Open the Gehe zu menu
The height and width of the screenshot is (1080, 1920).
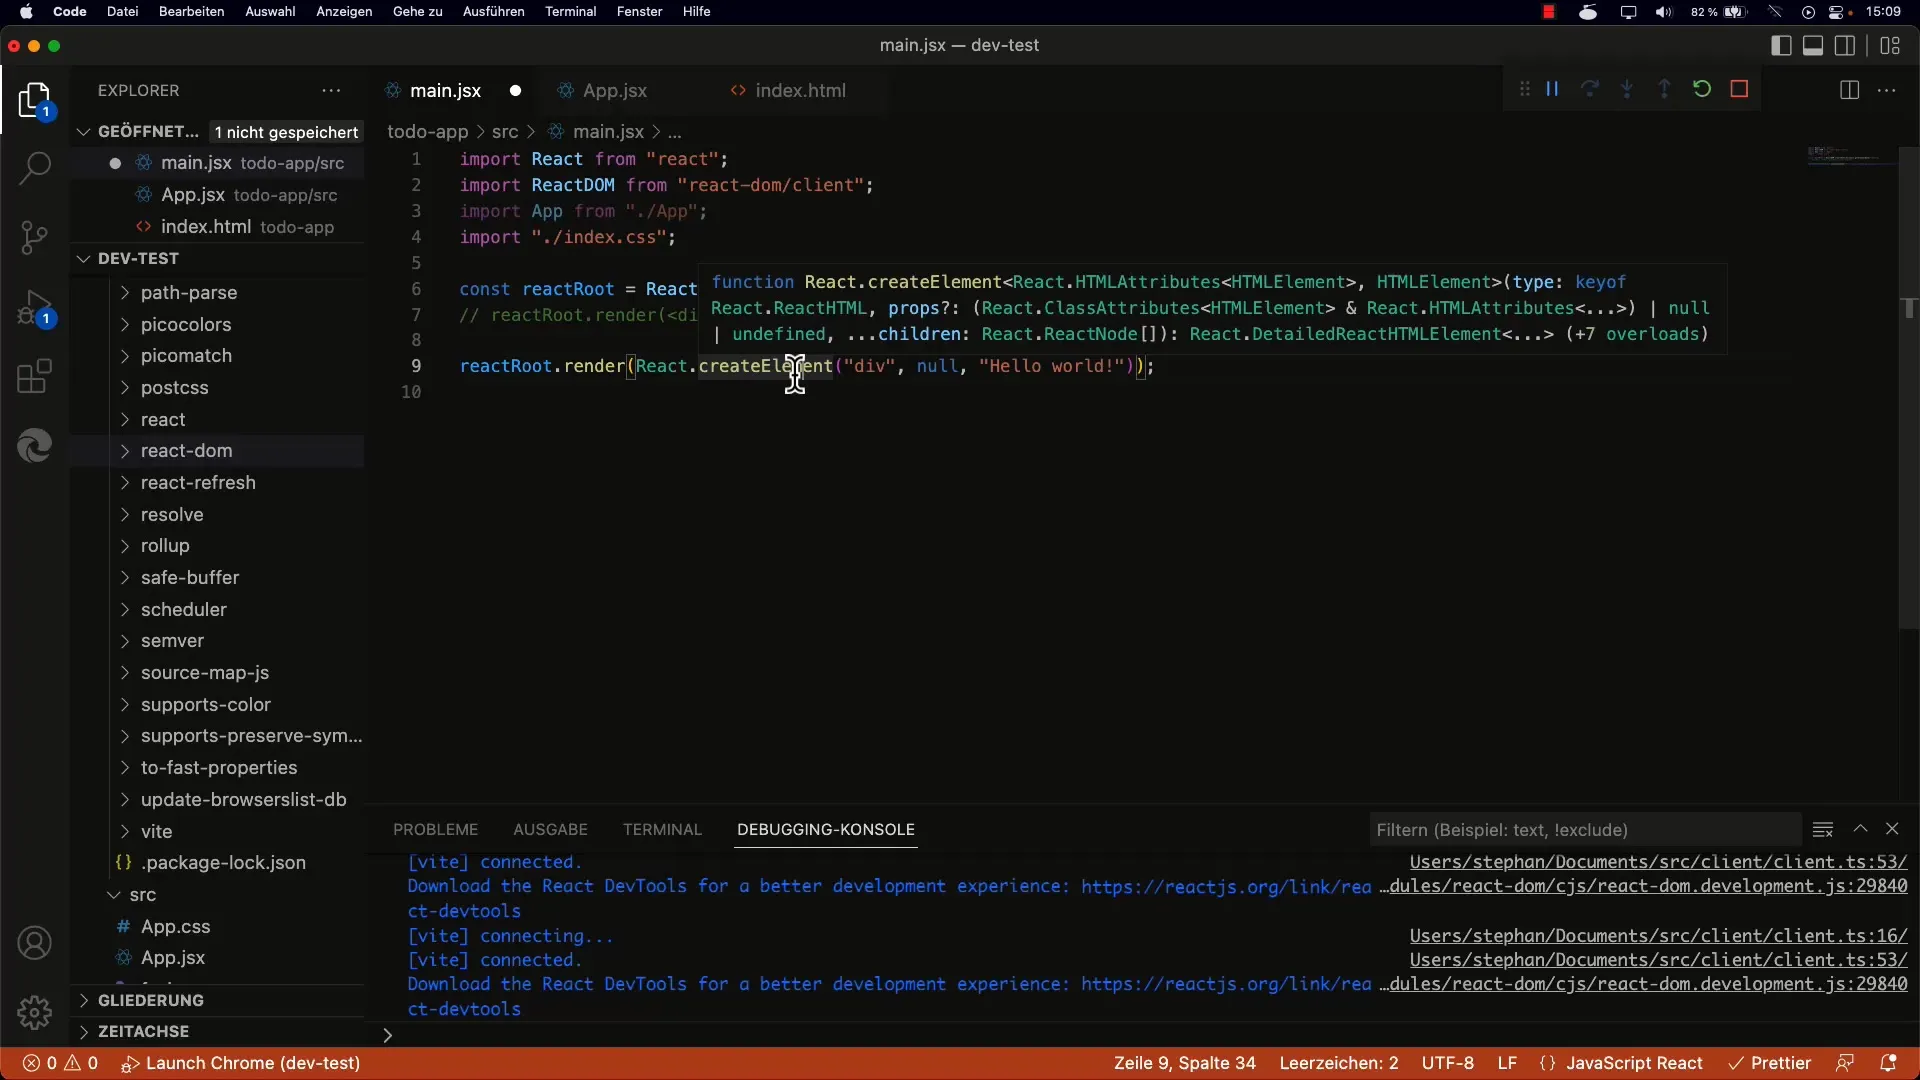pyautogui.click(x=417, y=12)
